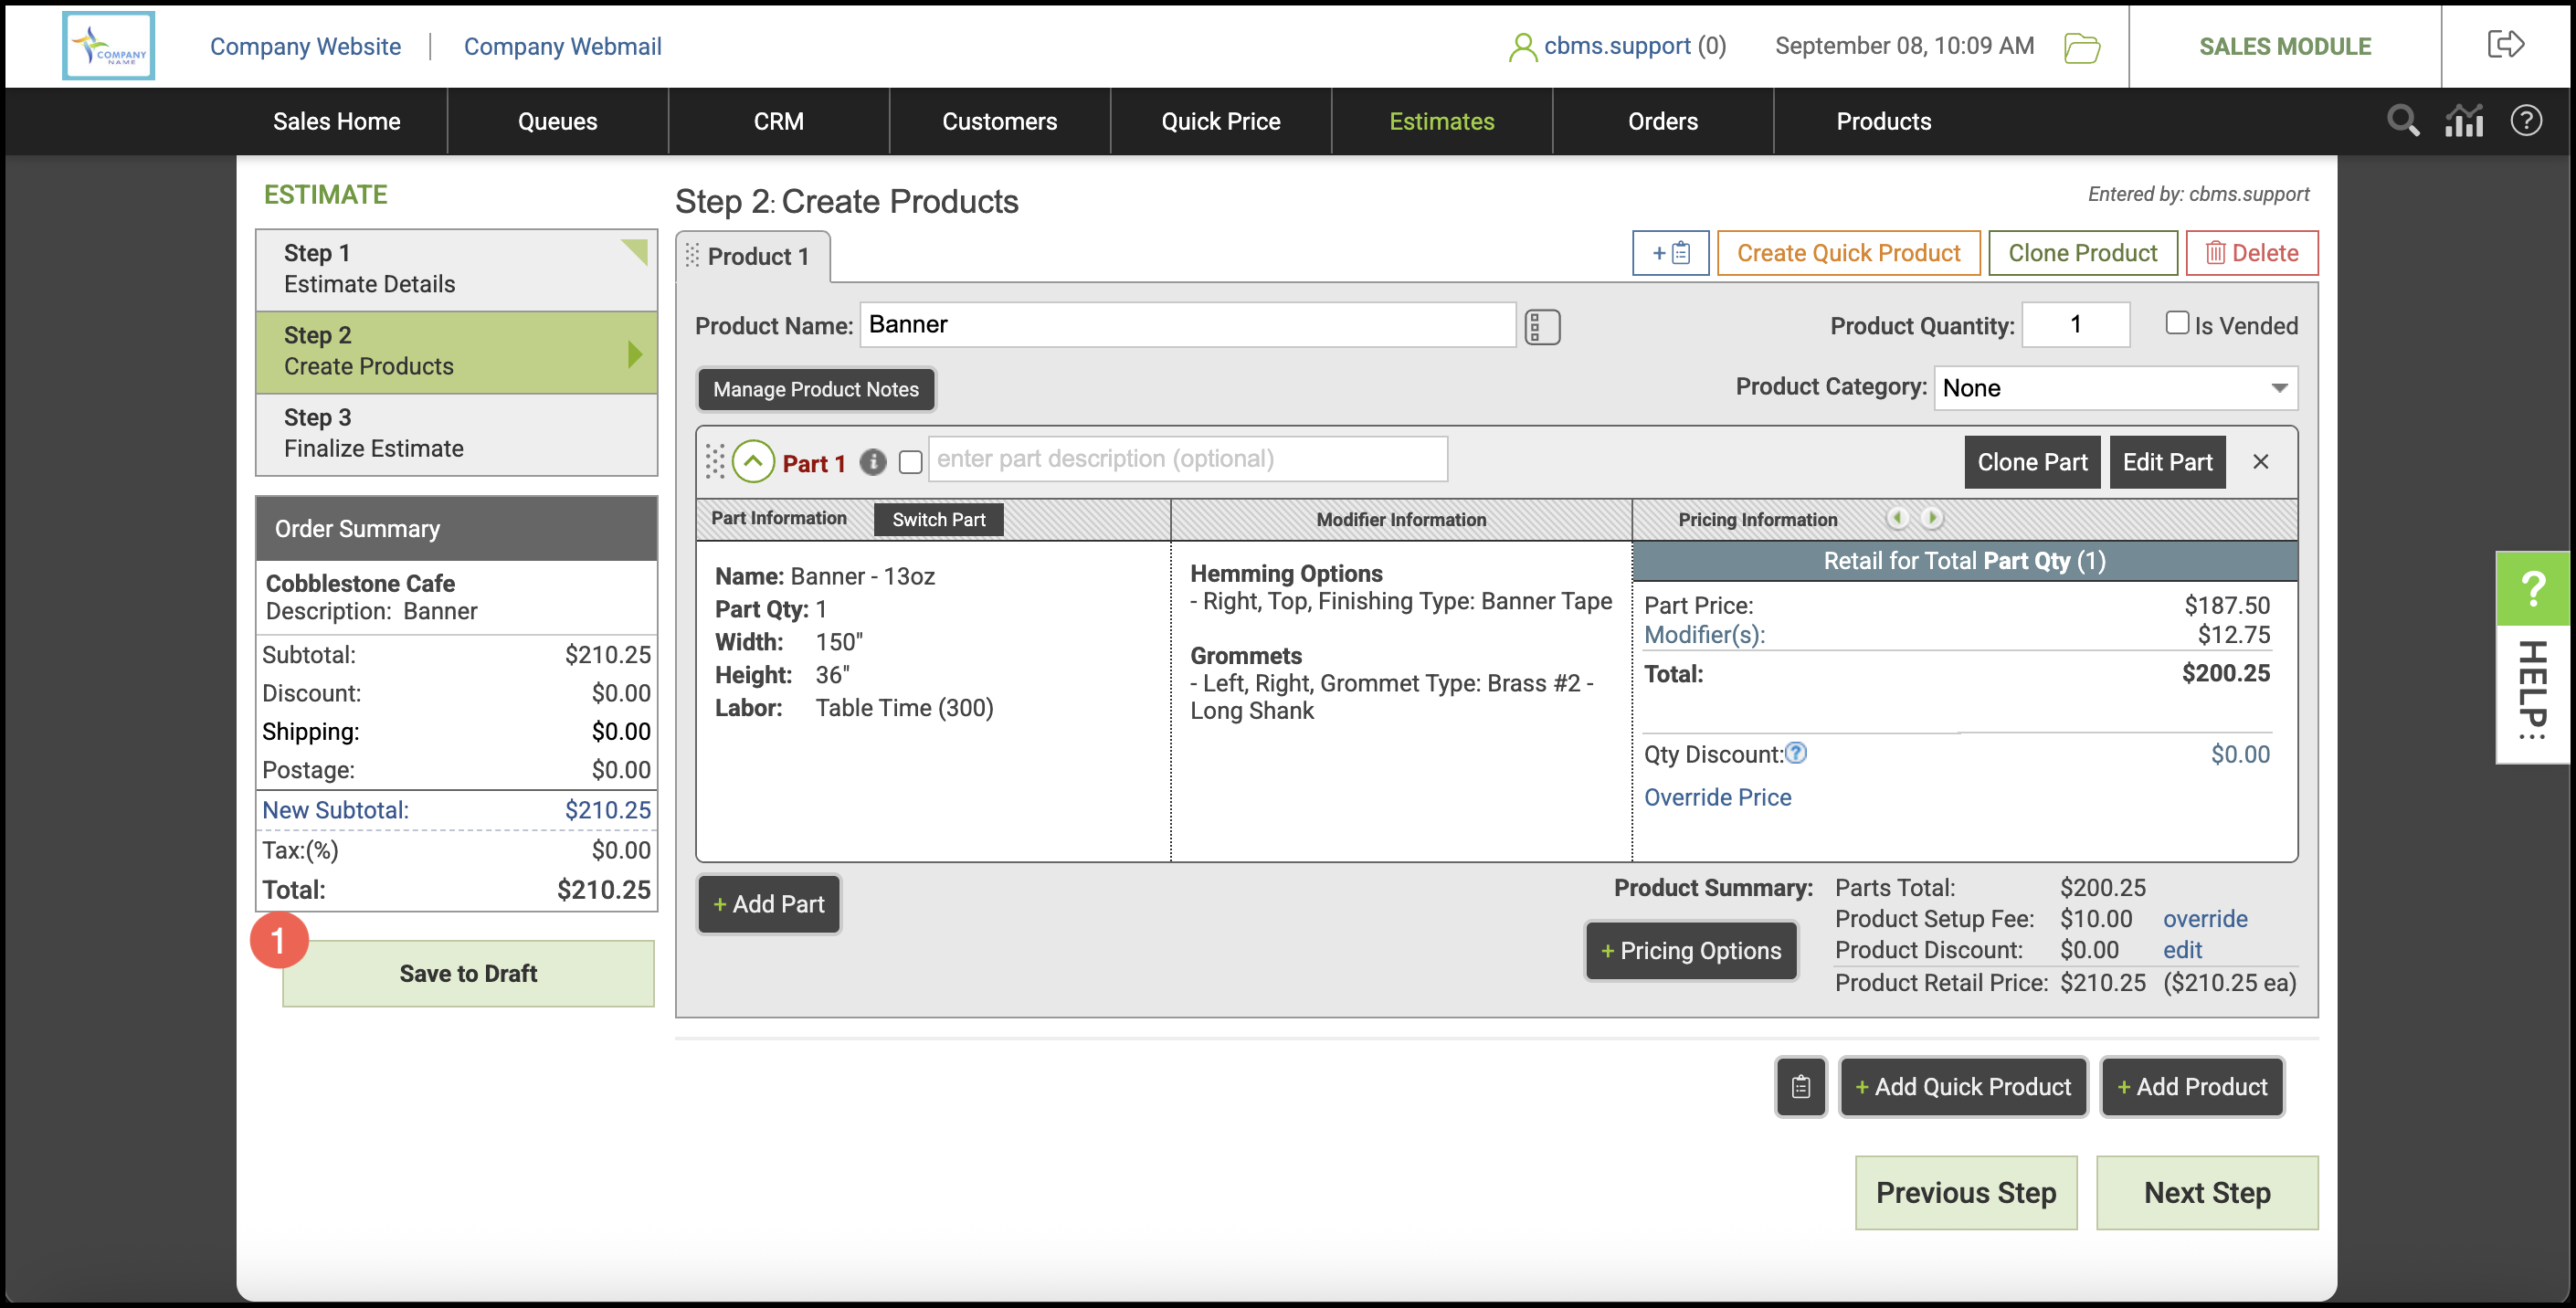Open the green folder icon

pyautogui.click(x=2081, y=47)
